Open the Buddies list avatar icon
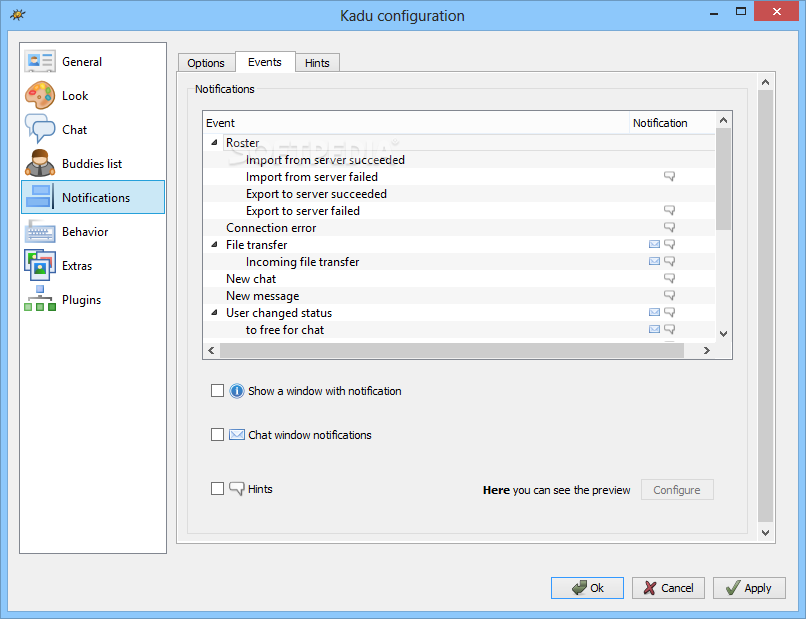The width and height of the screenshot is (806, 619). 40,163
